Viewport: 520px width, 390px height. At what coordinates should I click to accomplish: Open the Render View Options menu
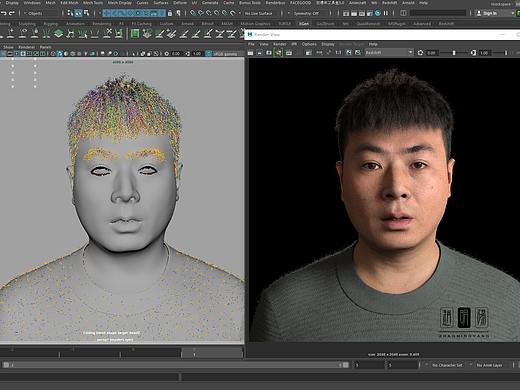tap(309, 44)
